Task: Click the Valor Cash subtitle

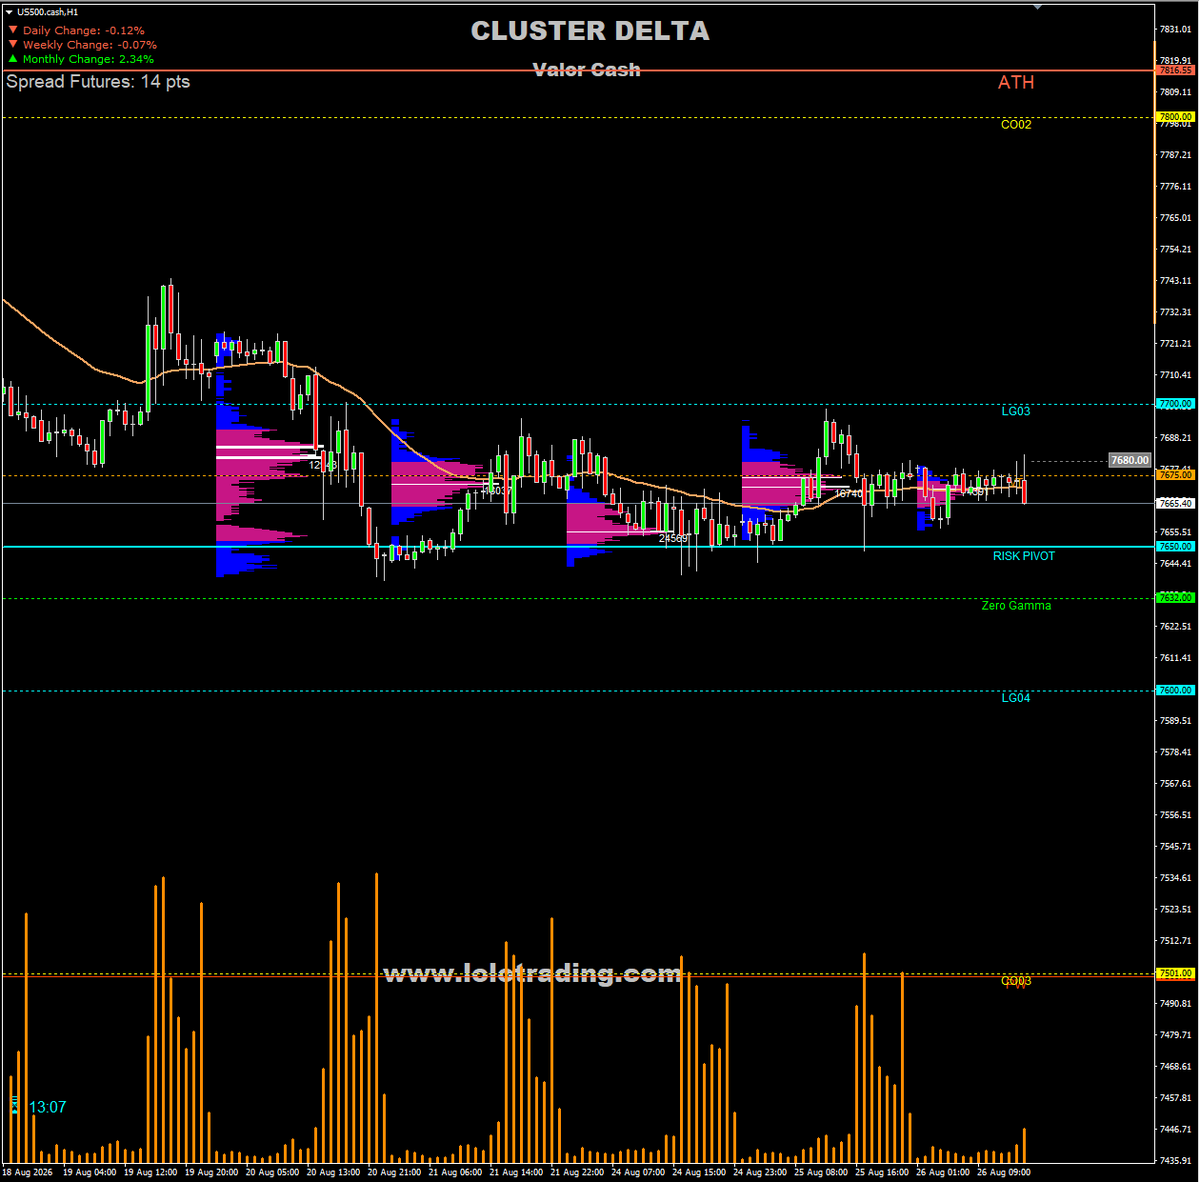Action: click(587, 69)
